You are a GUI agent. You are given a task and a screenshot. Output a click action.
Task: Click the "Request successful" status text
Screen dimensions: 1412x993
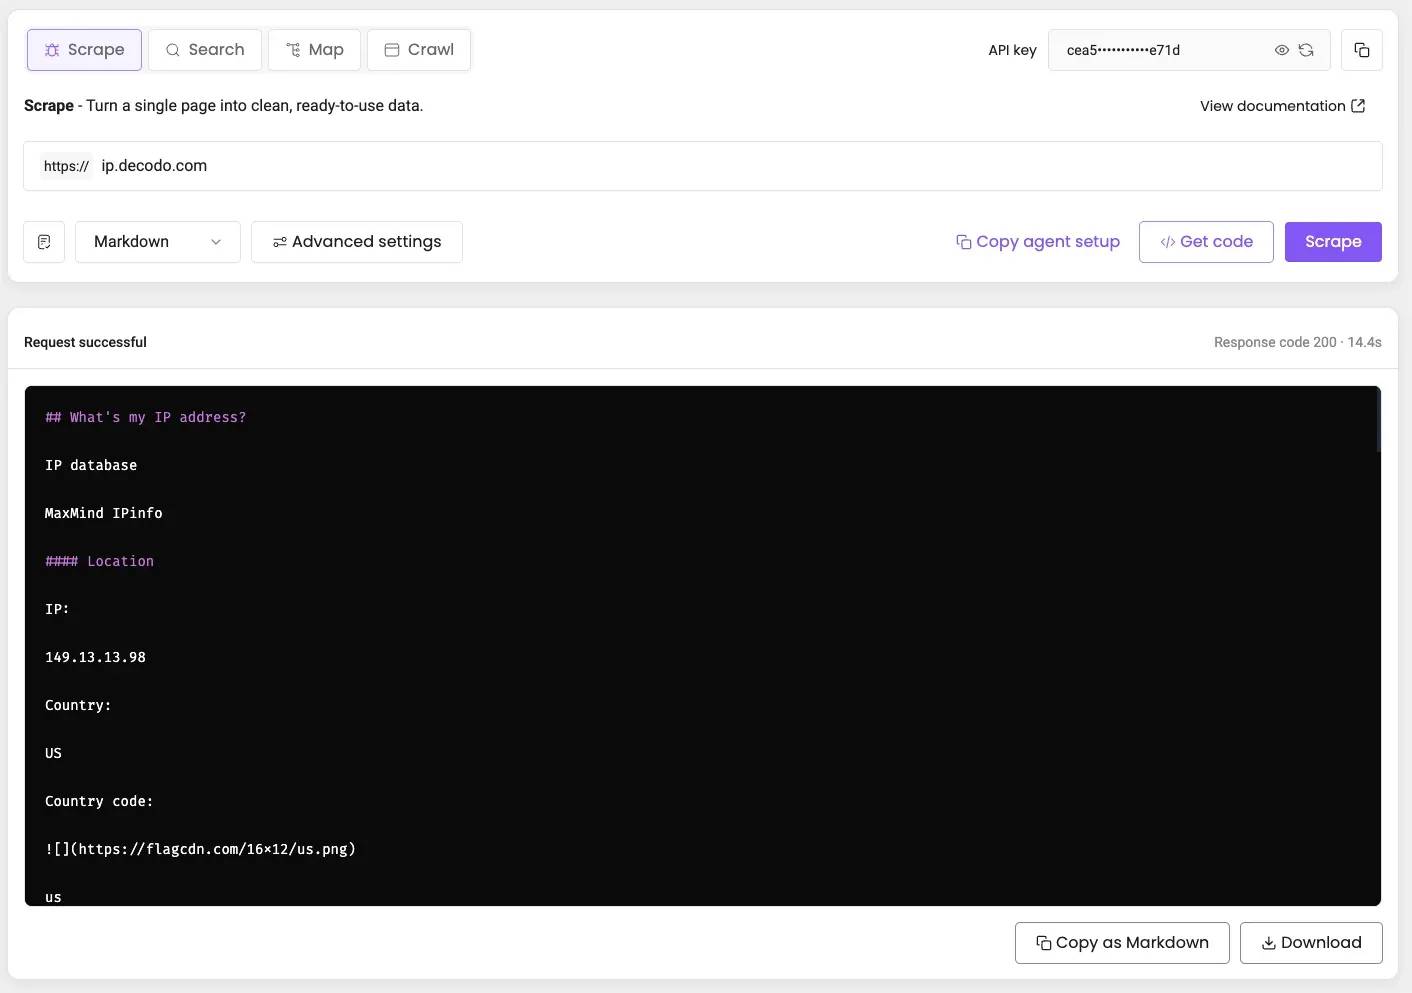85,342
